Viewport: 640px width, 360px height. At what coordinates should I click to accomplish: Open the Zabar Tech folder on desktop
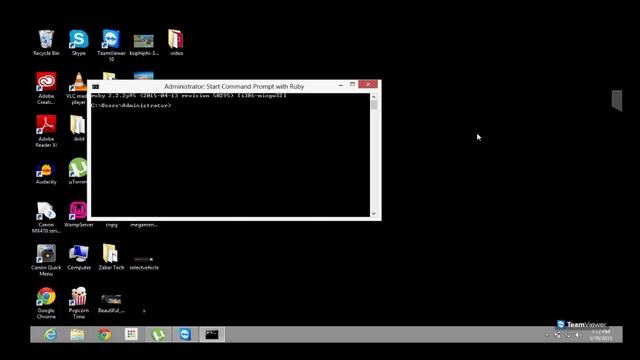(x=111, y=257)
